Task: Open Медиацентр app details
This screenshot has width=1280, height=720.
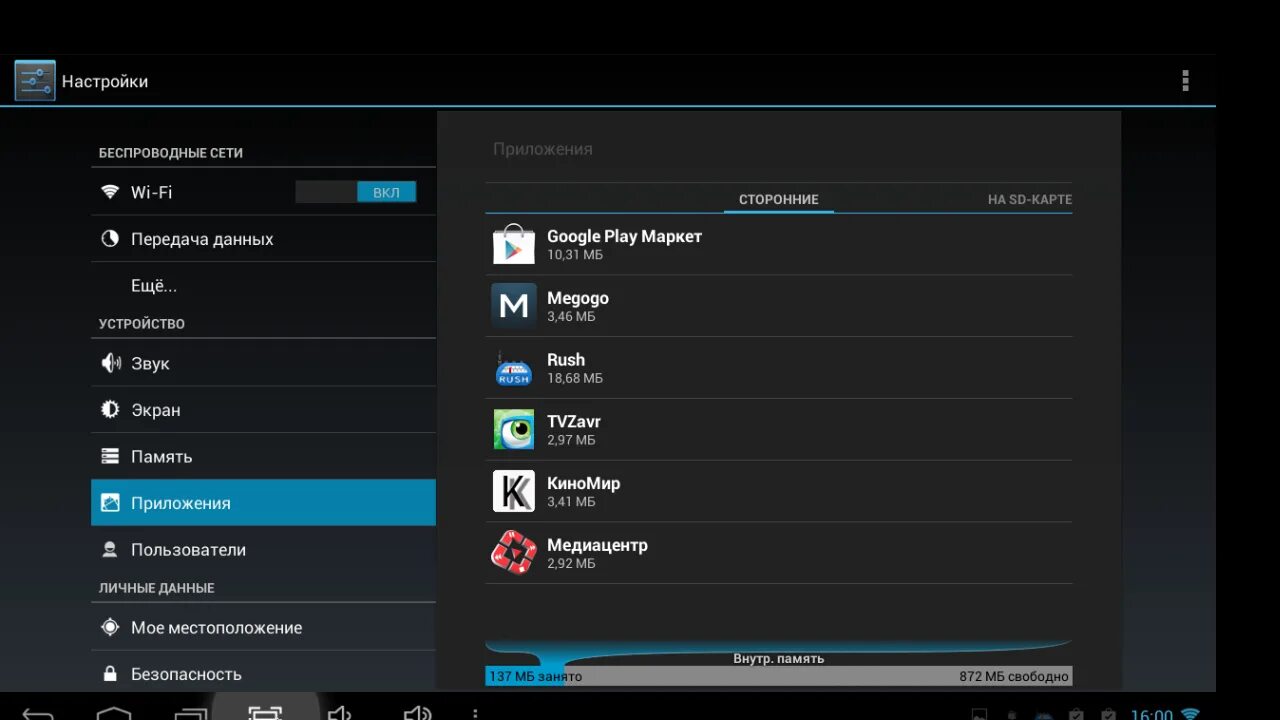Action: click(779, 553)
